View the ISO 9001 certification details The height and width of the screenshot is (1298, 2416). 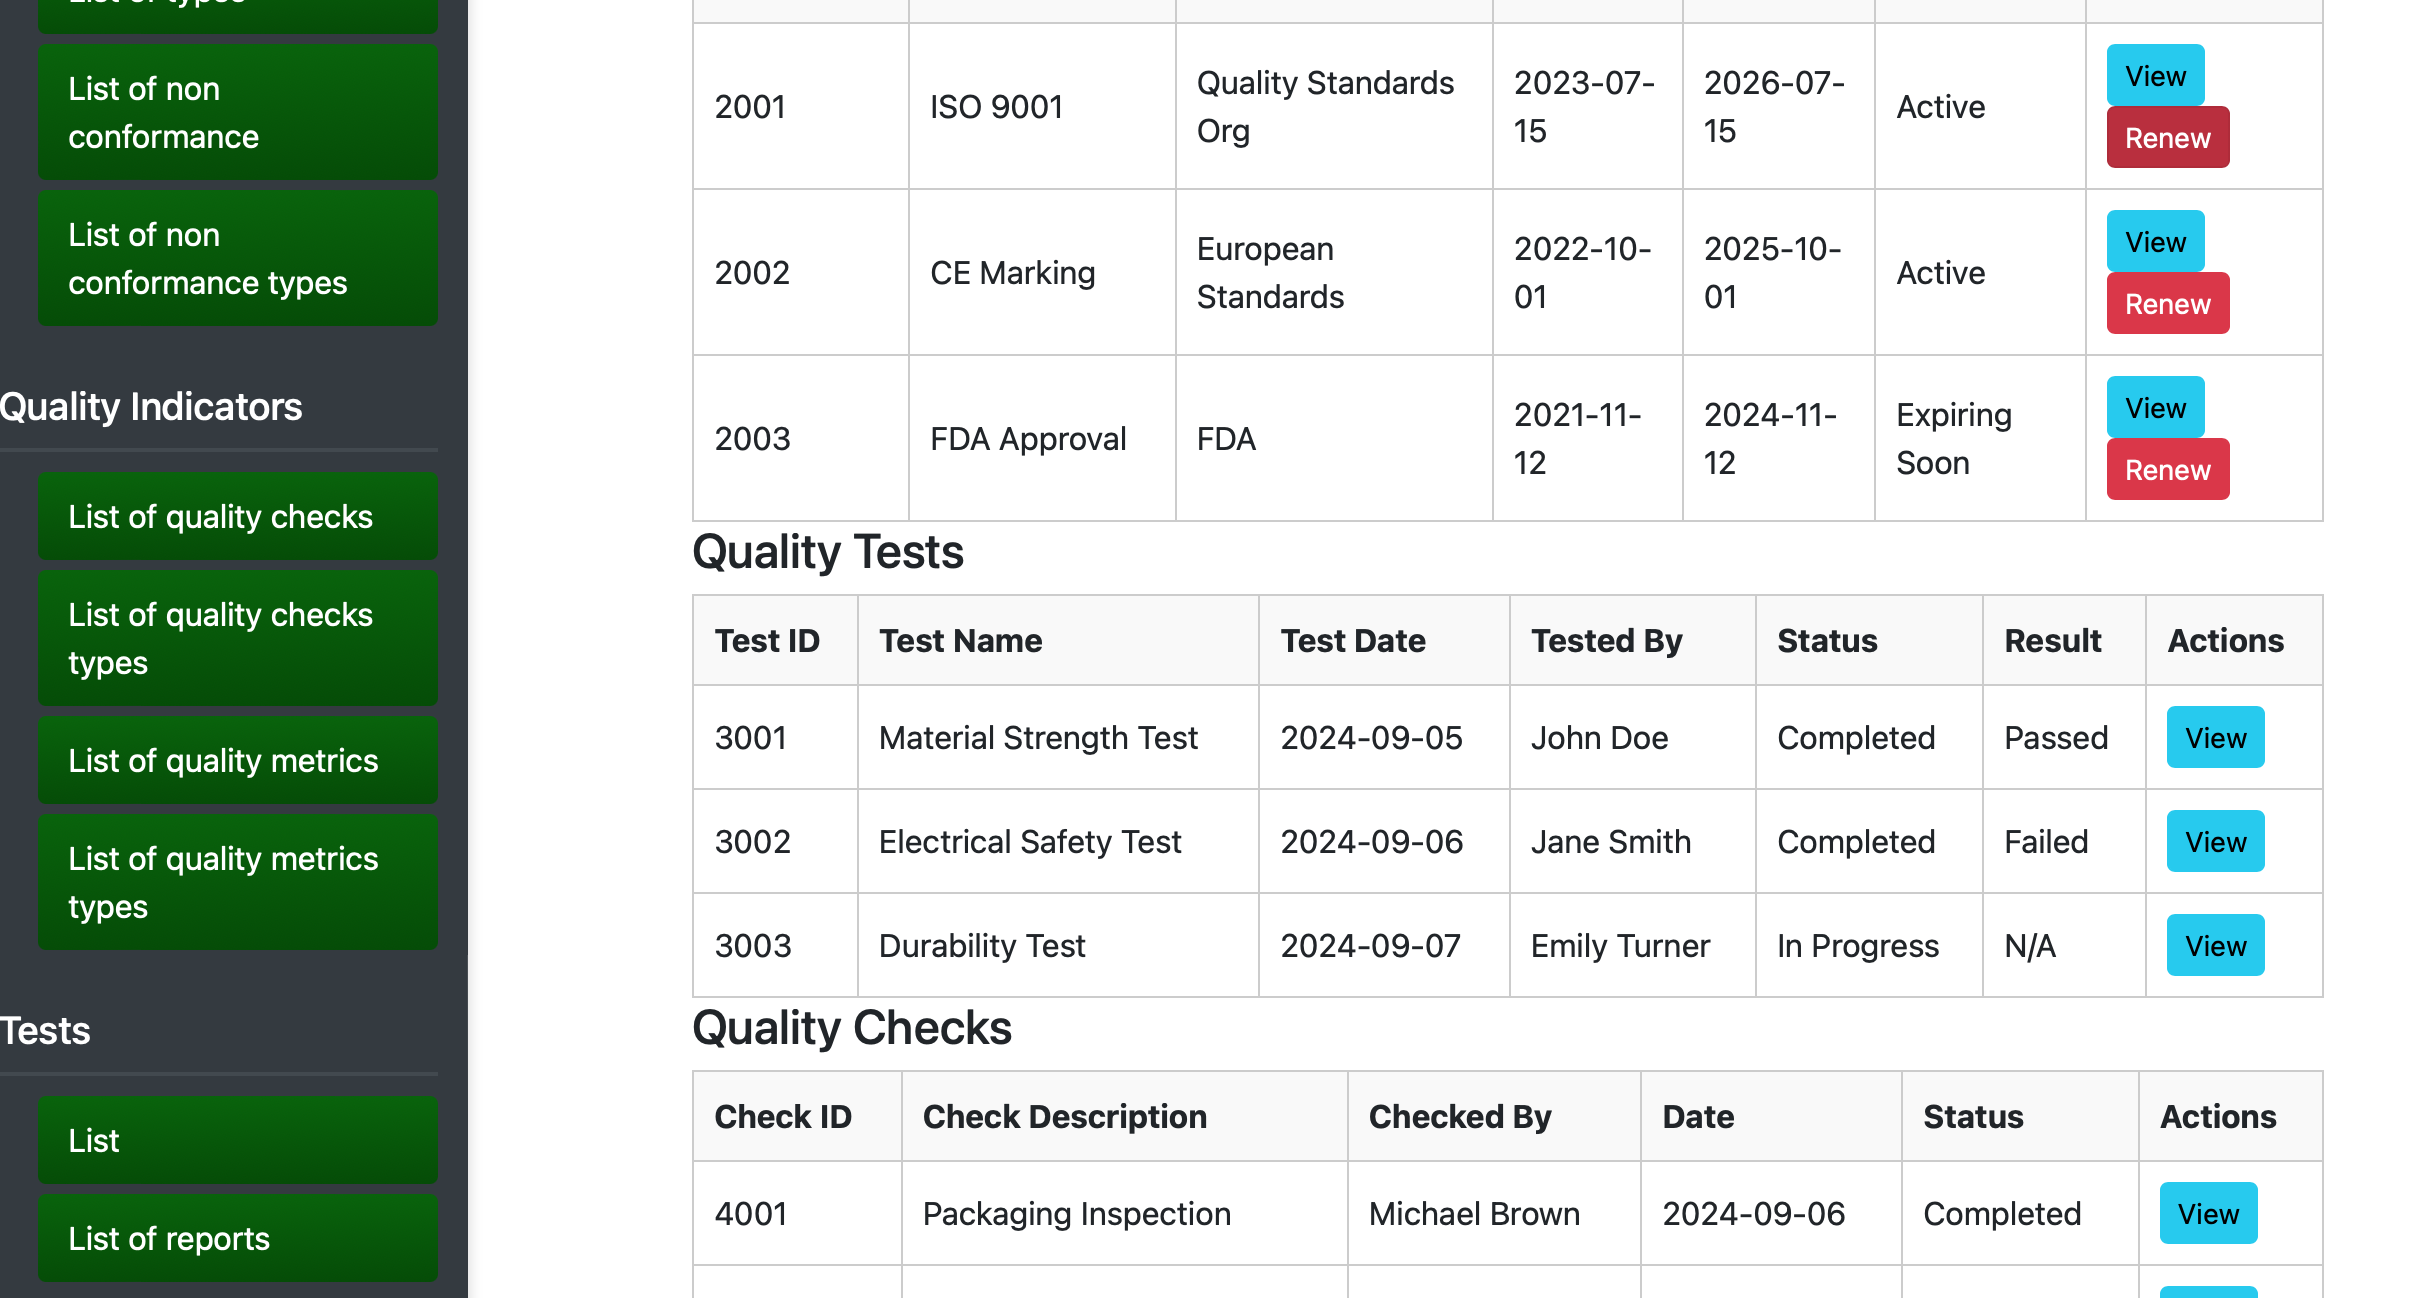point(2154,76)
